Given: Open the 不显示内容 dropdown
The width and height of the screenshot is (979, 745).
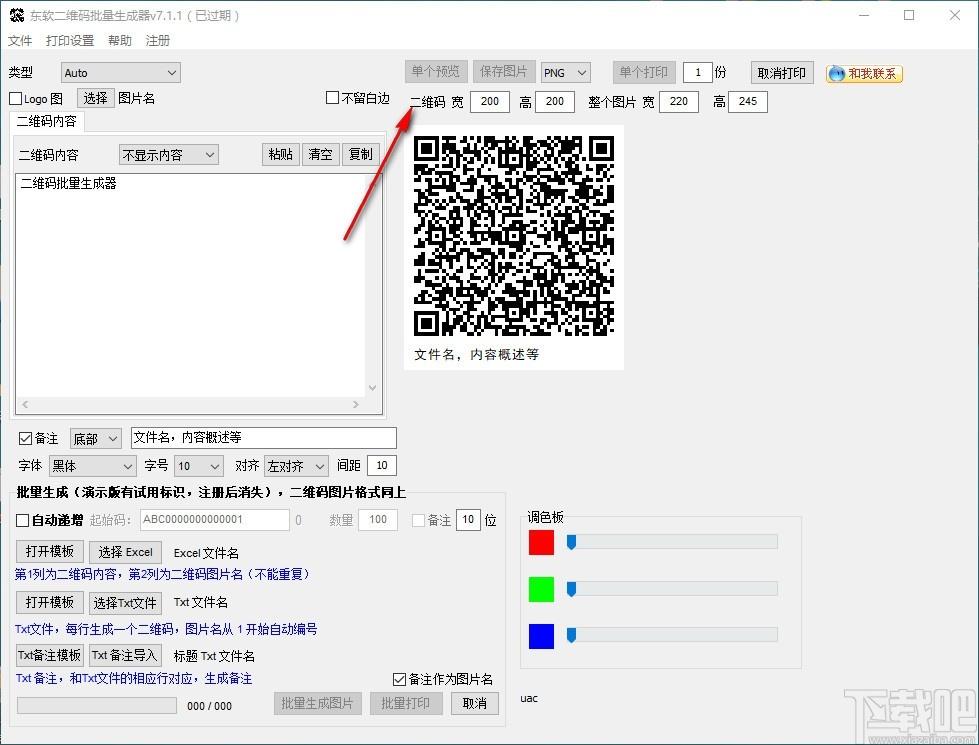Looking at the screenshot, I should [x=169, y=154].
